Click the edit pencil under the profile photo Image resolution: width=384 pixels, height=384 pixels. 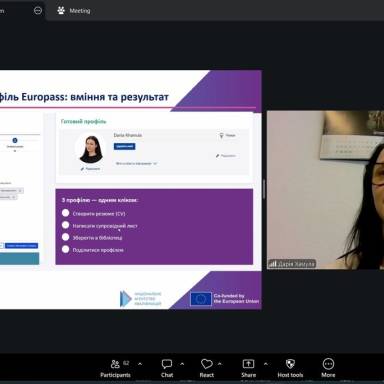[82, 169]
